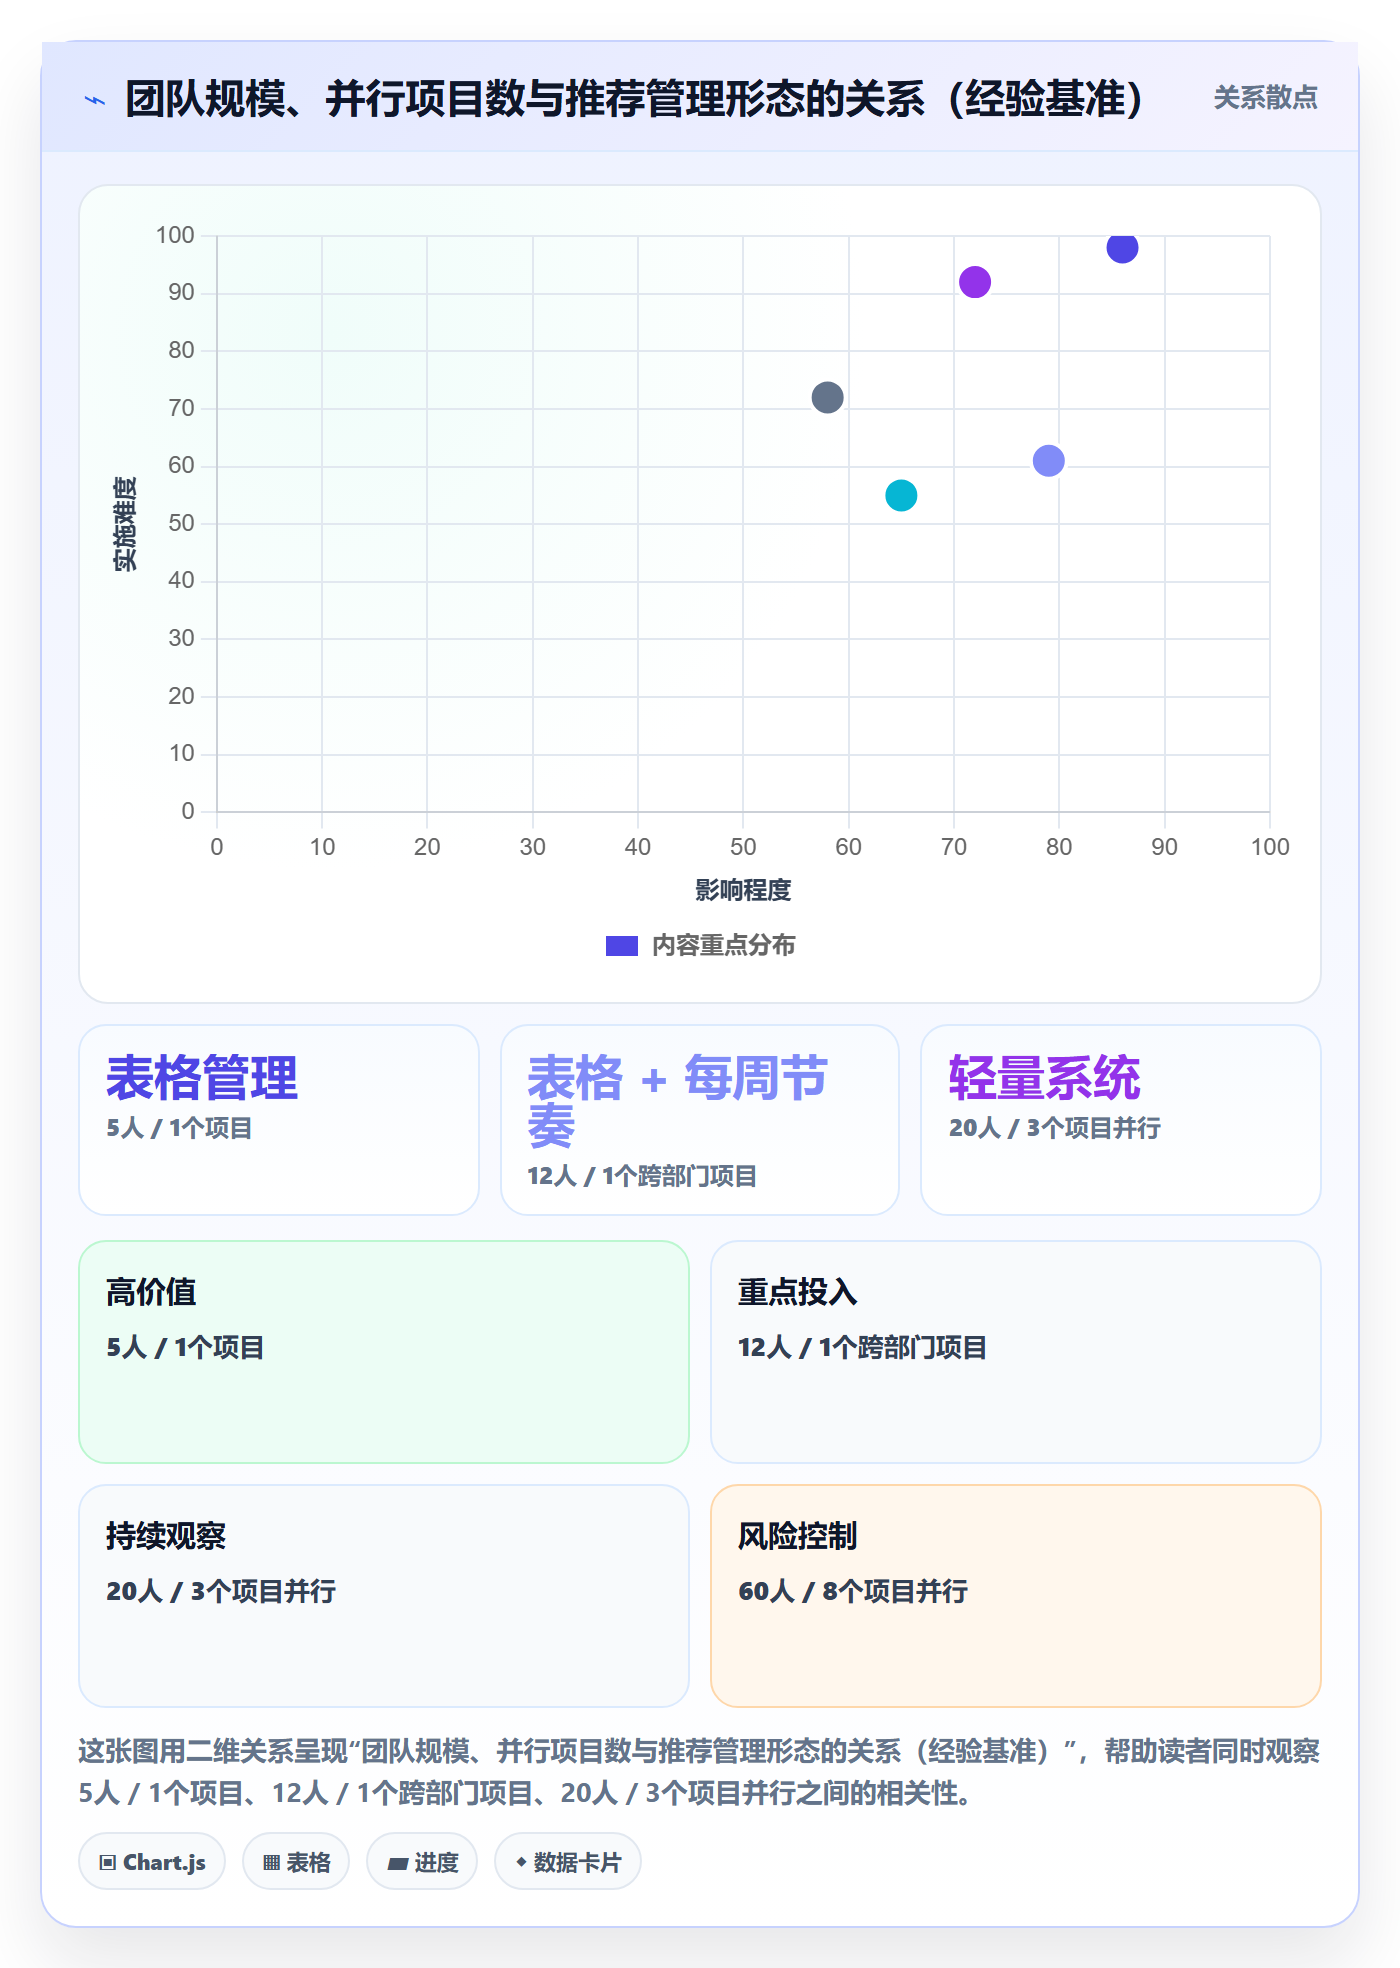Screen dimensions: 1400x1968
Task: Click the cyan scatter point near 65
Action: [901, 495]
